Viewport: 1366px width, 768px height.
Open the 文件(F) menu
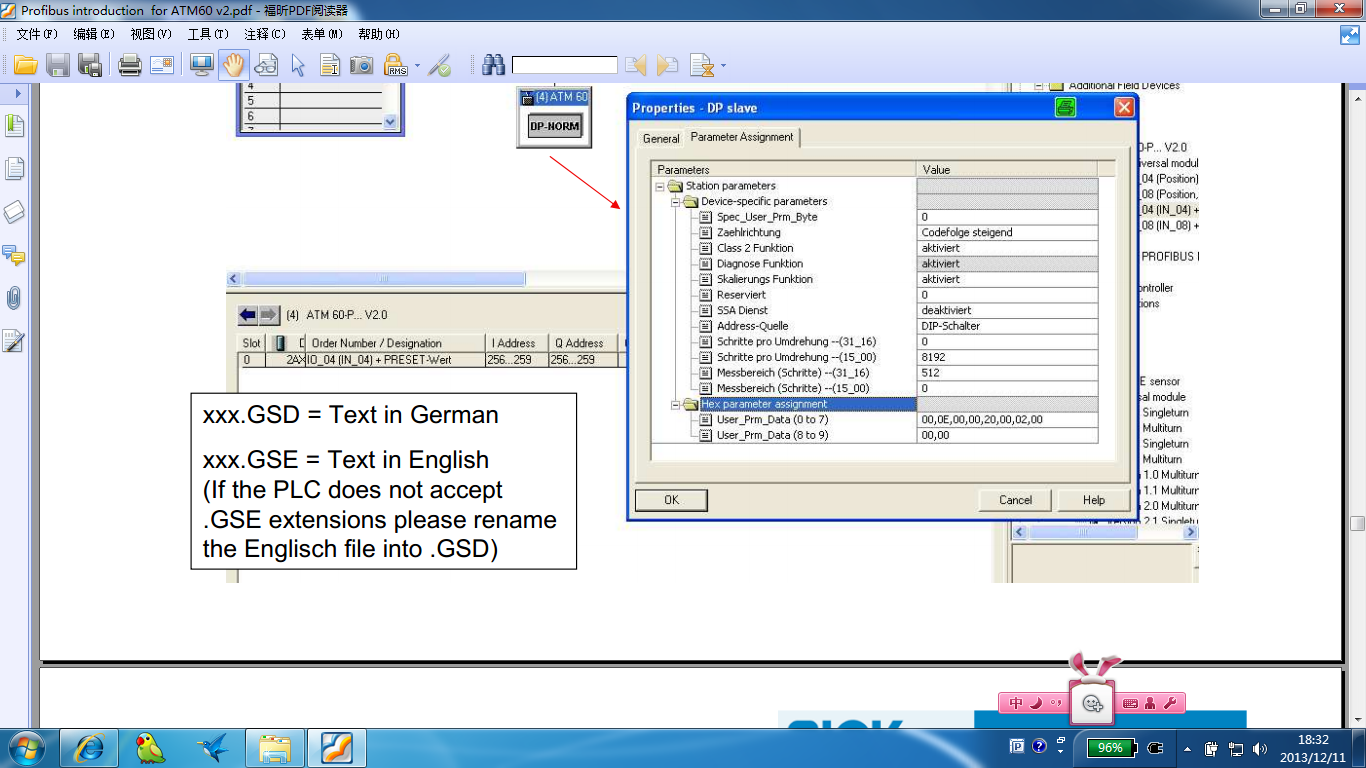[37, 34]
